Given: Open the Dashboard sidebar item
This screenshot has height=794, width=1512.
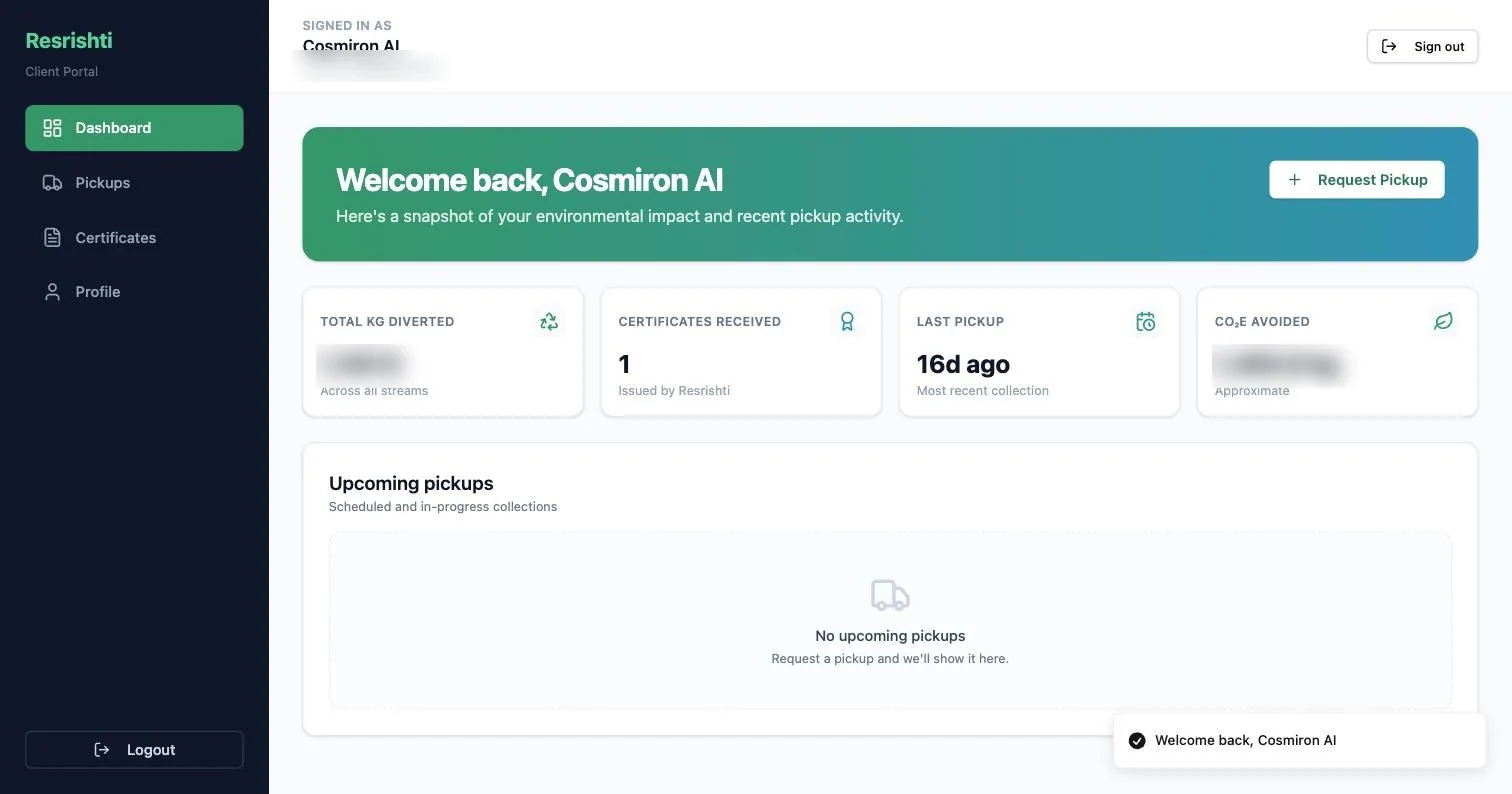Looking at the screenshot, I should 134,128.
